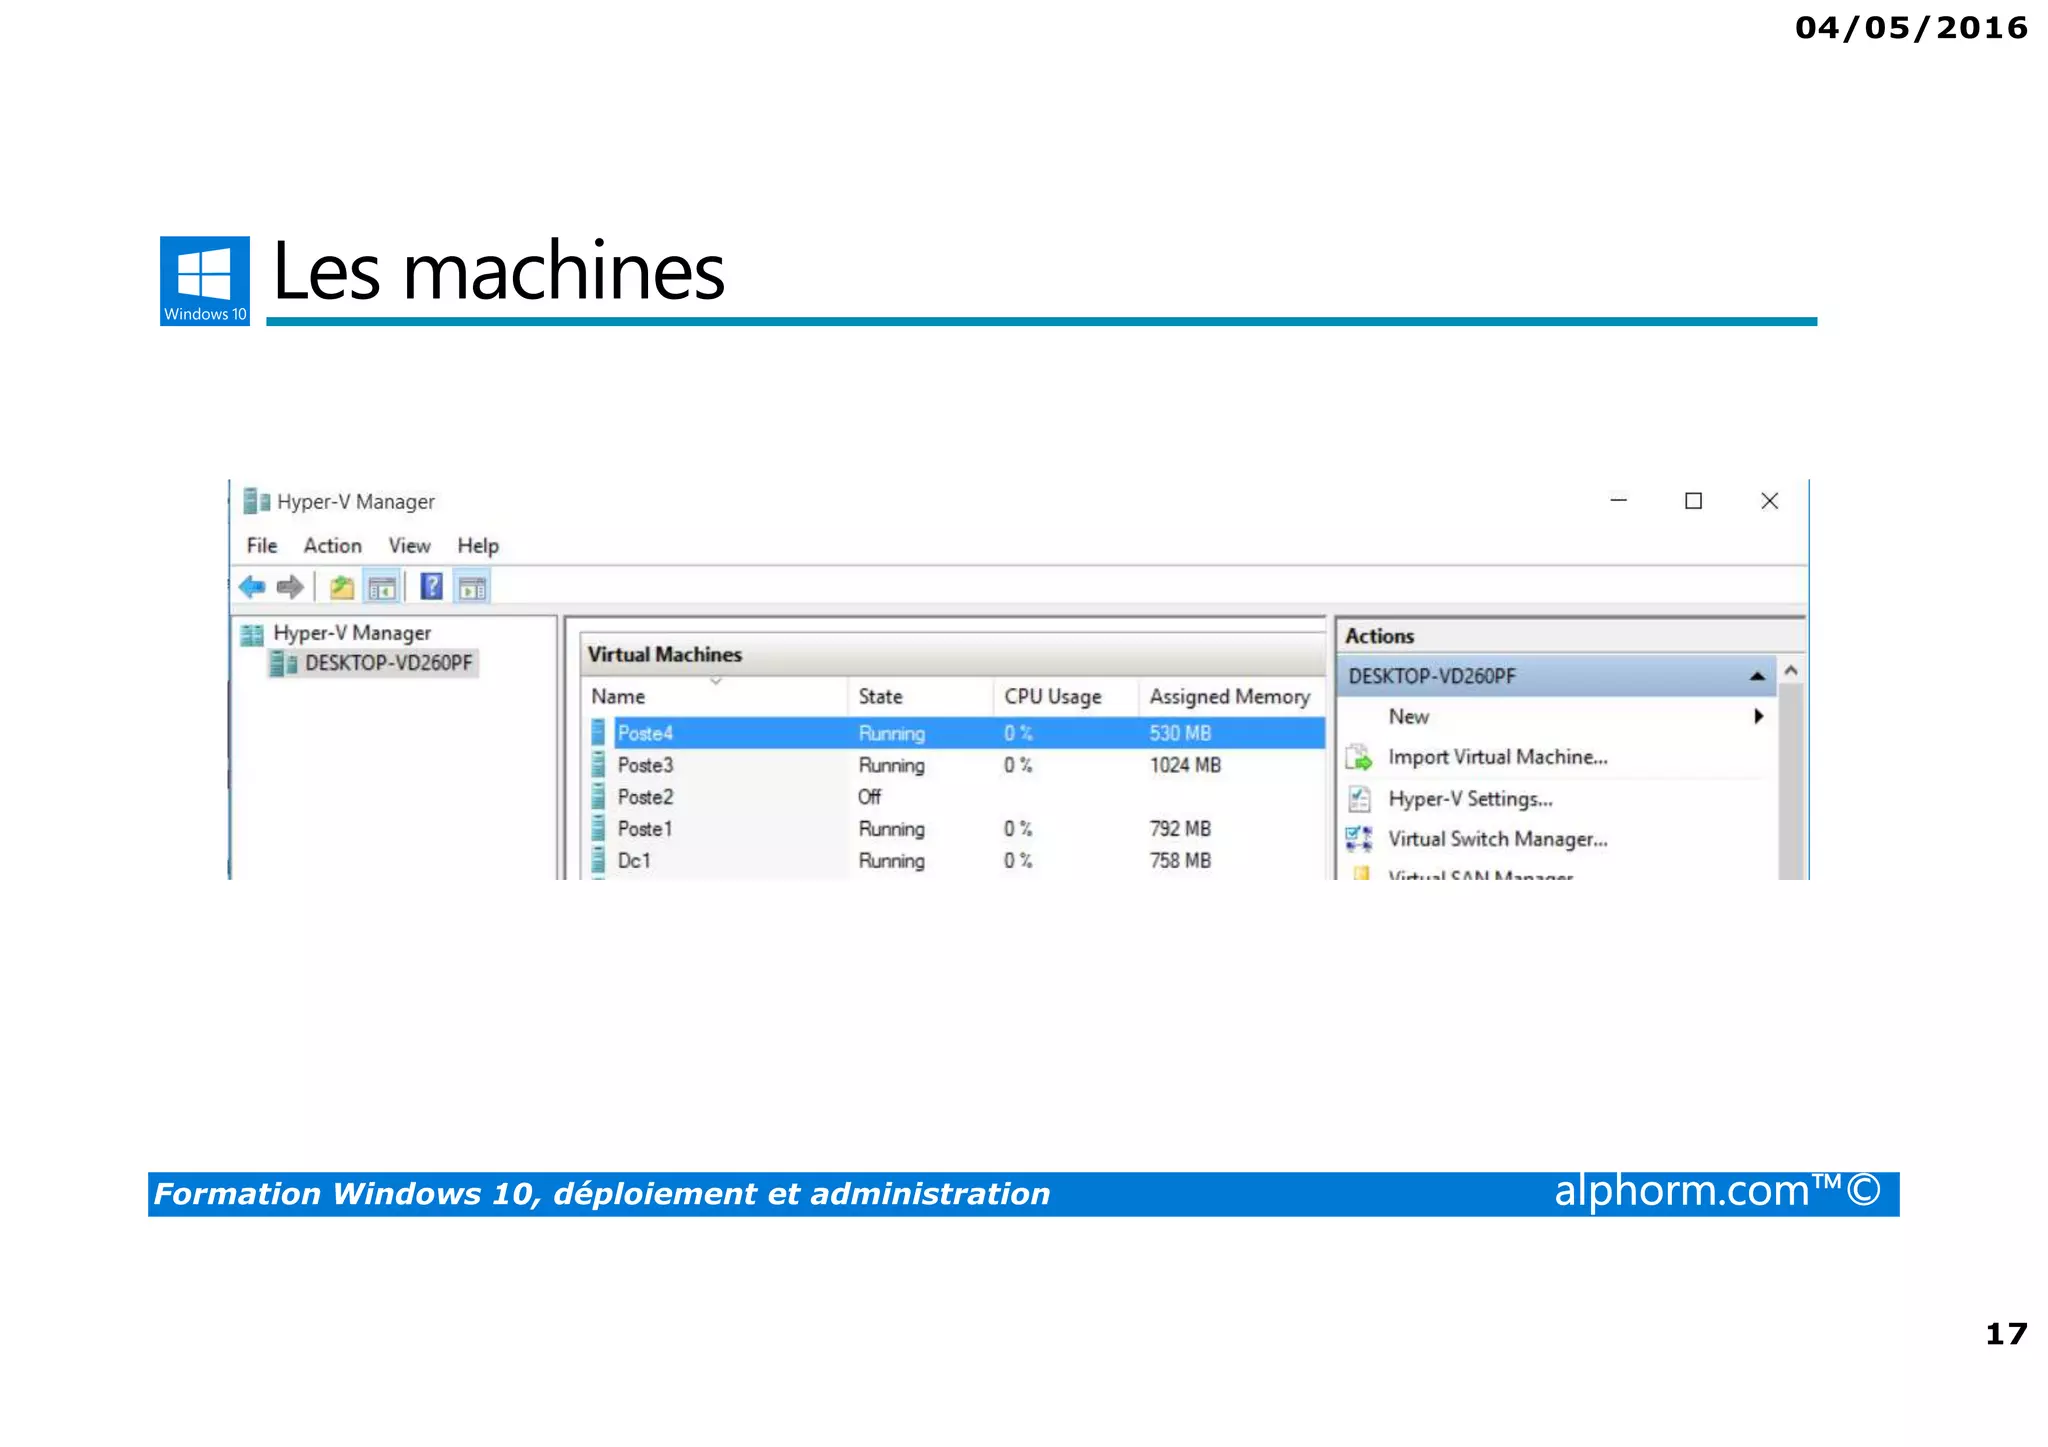Open the View menu
Viewport: 2048px width, 1447px height.
pyautogui.click(x=409, y=546)
